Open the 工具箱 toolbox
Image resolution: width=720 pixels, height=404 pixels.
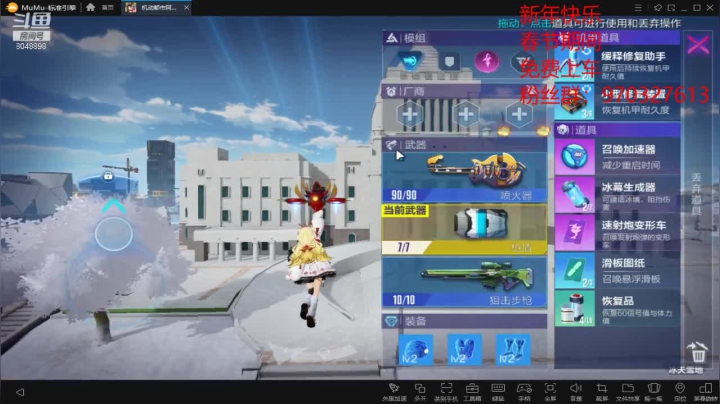(472, 392)
